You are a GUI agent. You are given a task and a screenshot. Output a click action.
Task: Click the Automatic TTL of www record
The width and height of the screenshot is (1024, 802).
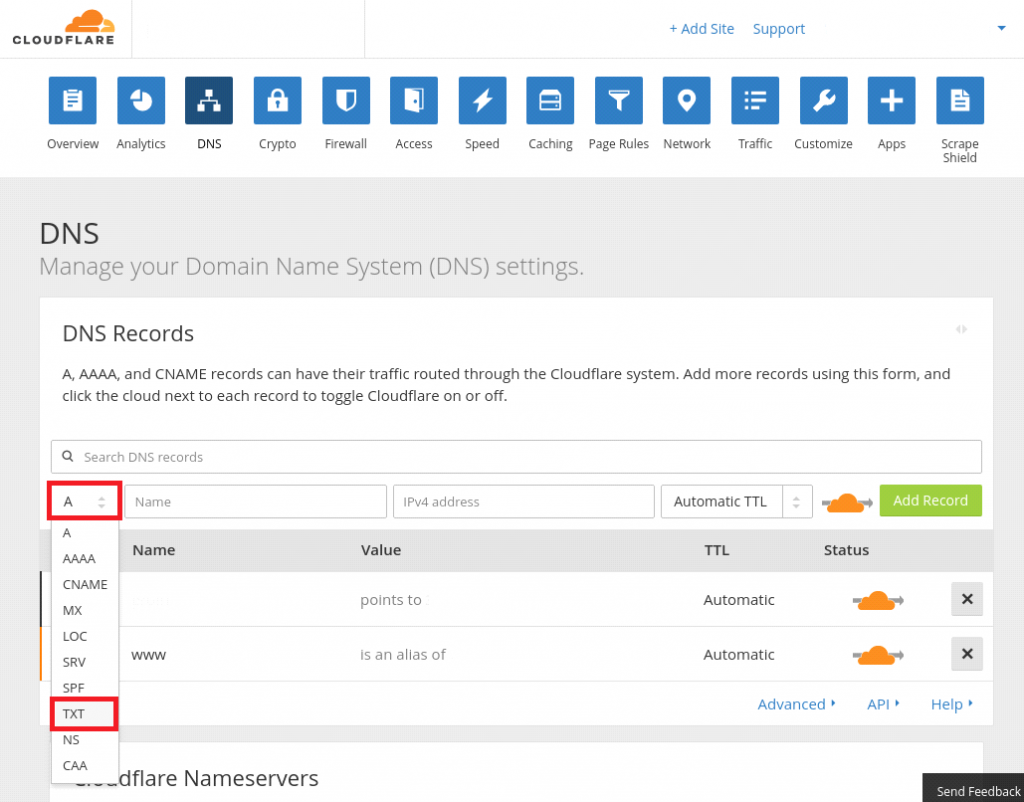[739, 654]
